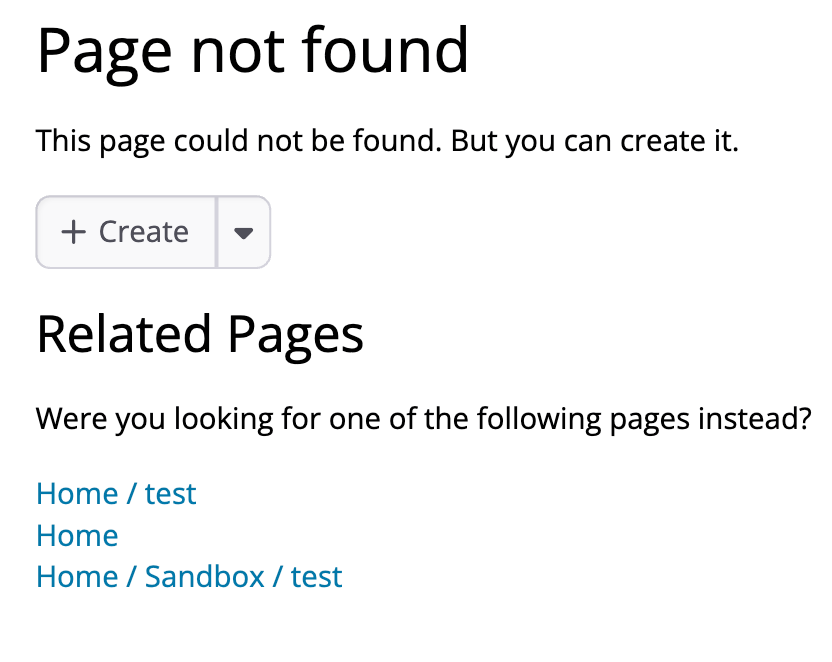Viewport: 832px width, 662px height.
Task: Click the divider between Create and its arrow
Action: (x=217, y=232)
